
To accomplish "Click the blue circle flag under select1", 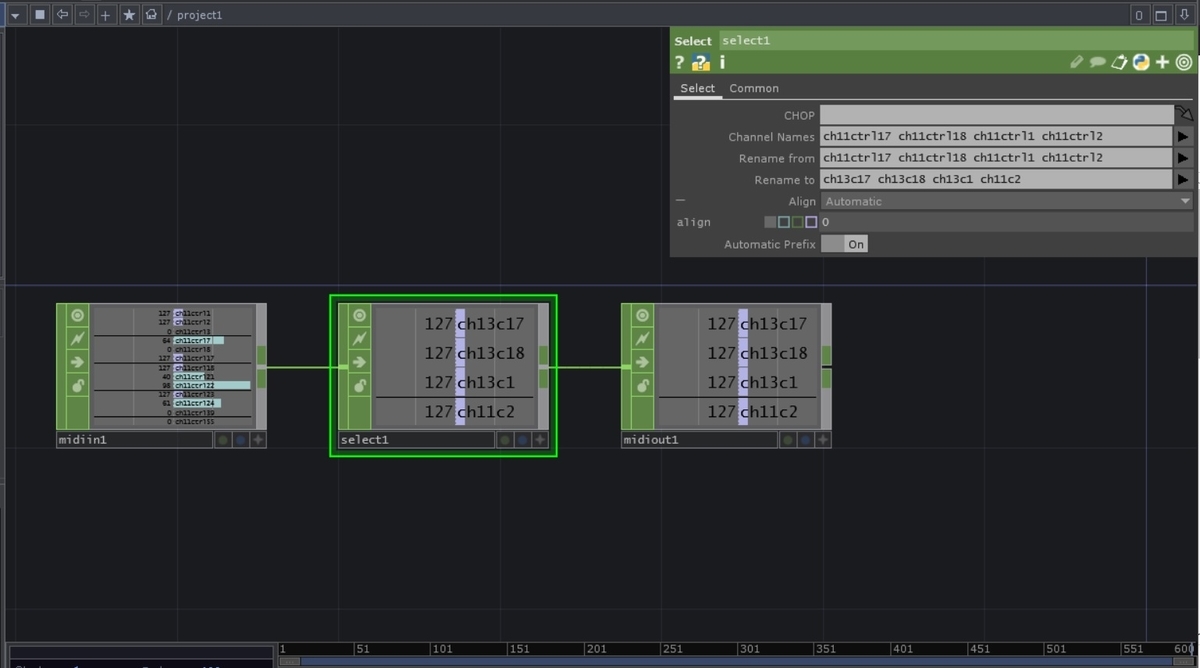I will pyautogui.click(x=522, y=440).
